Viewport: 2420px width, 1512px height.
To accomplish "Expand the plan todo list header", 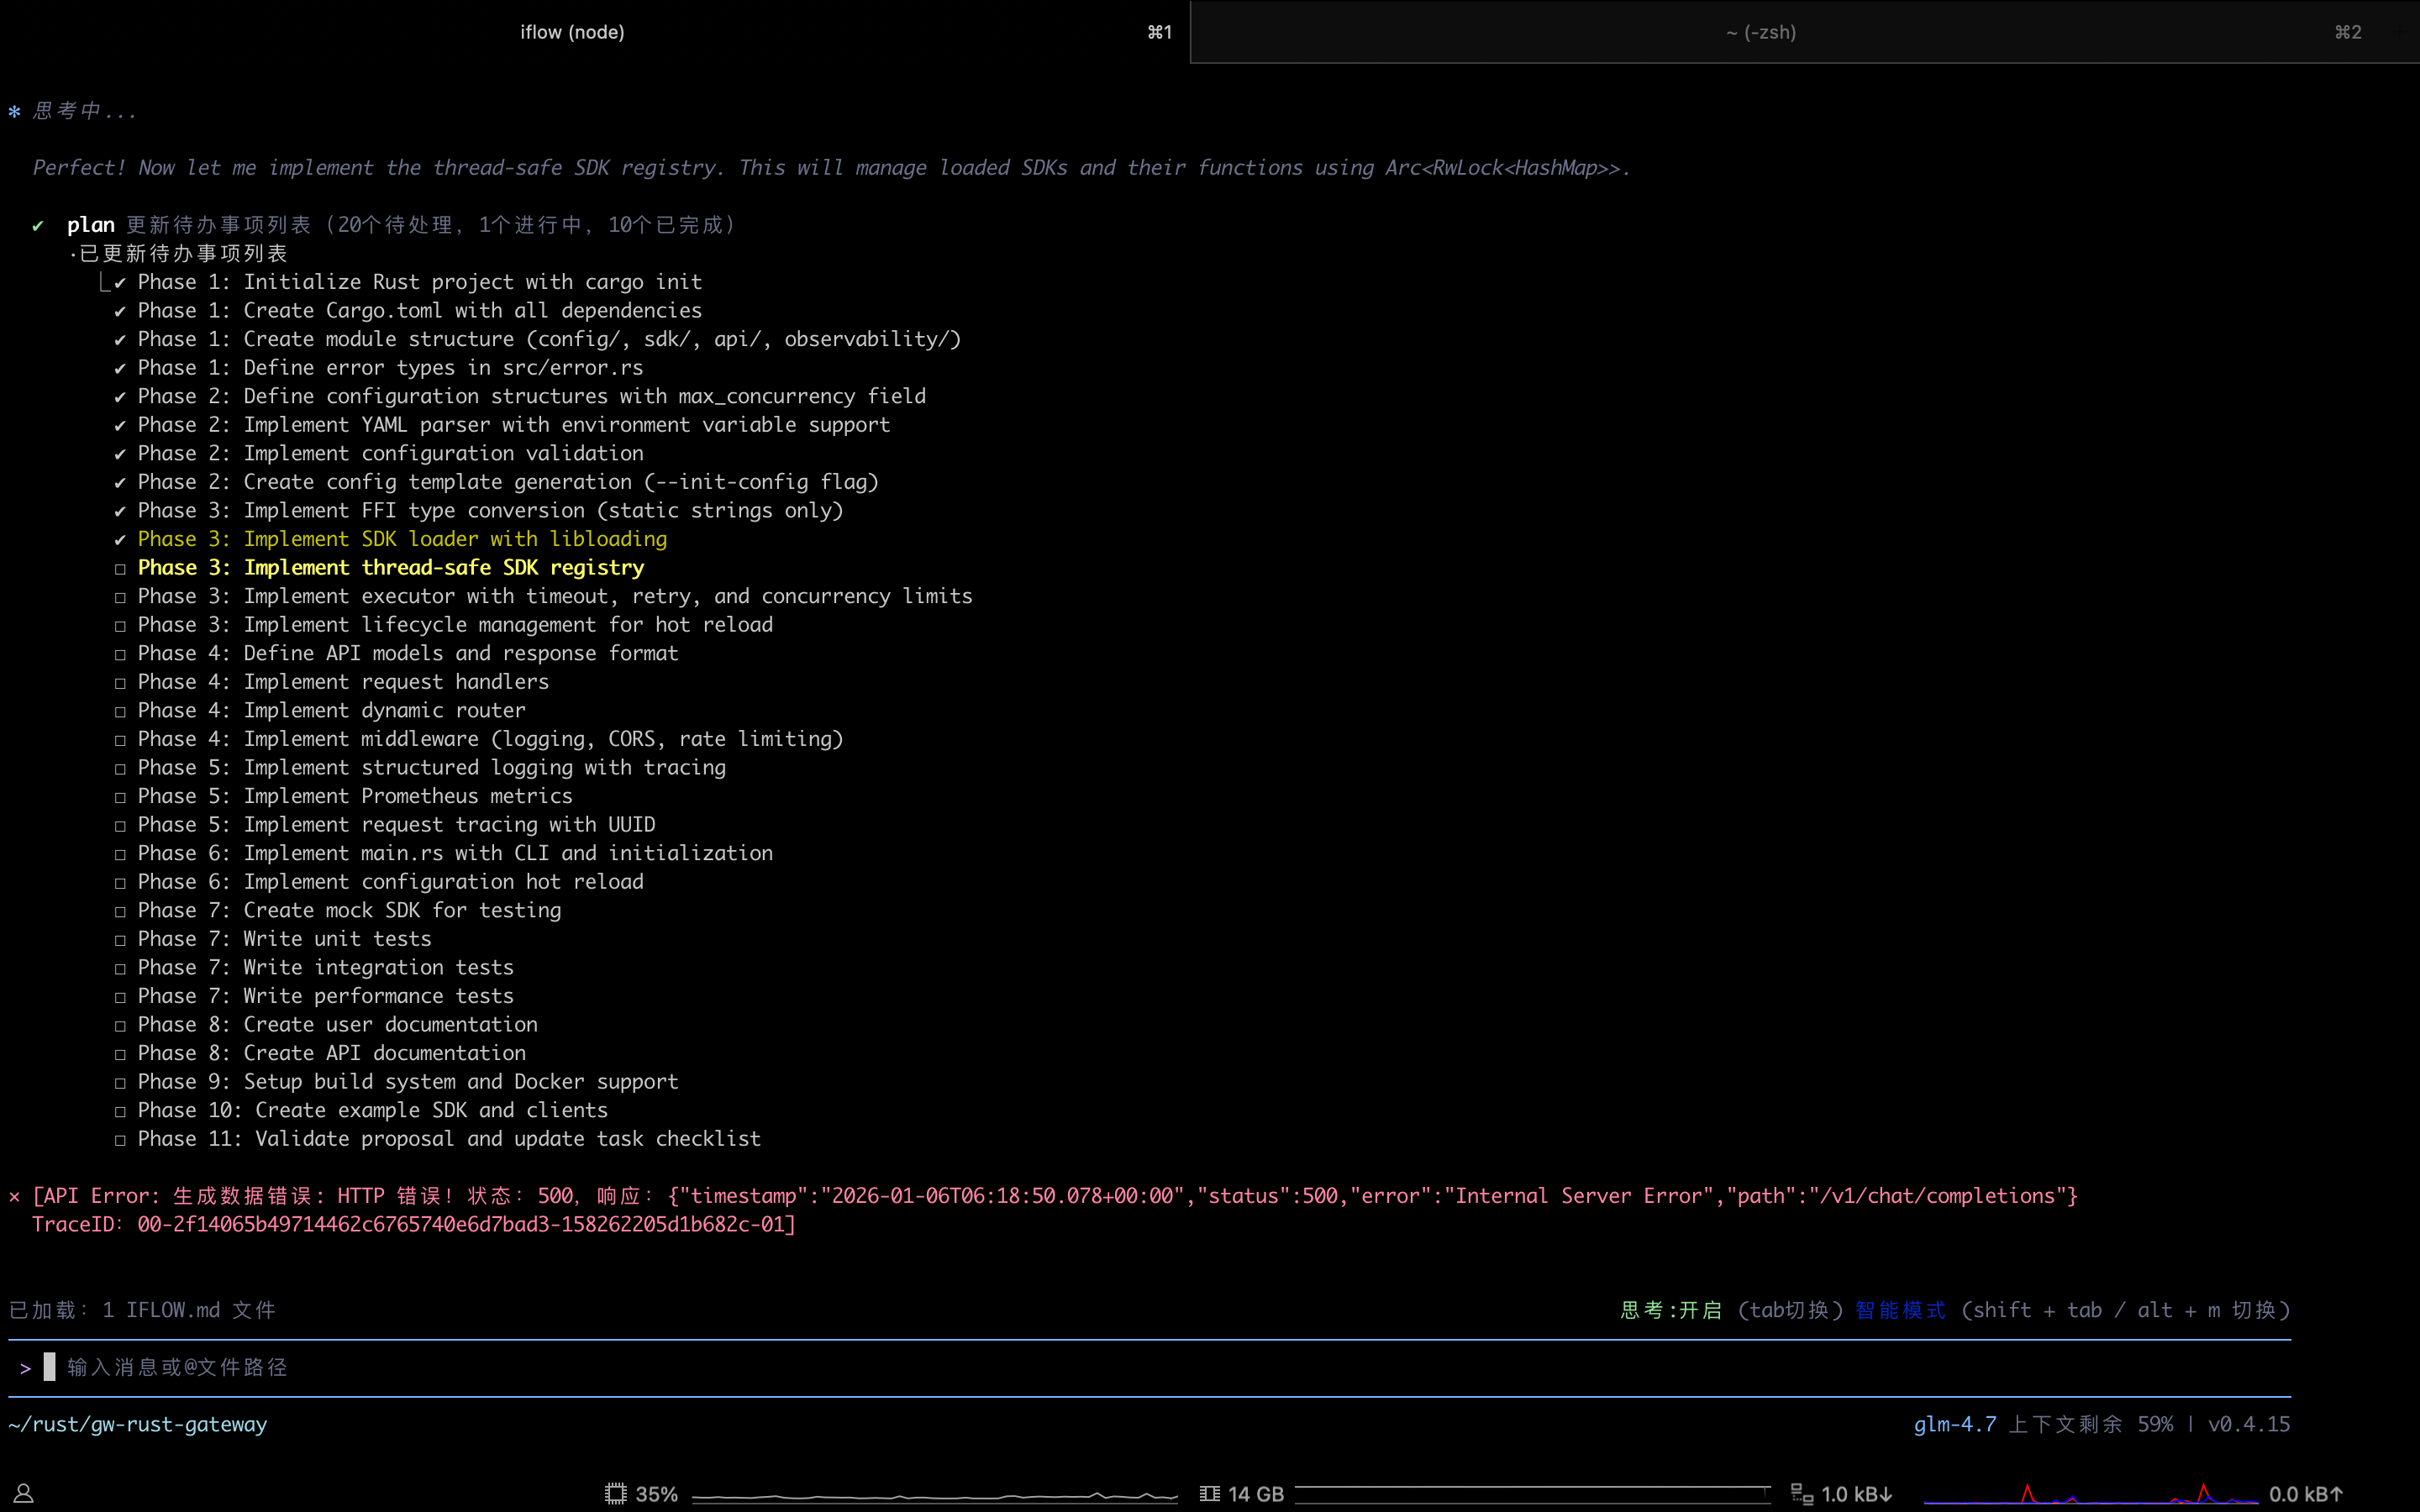I will coord(90,225).
